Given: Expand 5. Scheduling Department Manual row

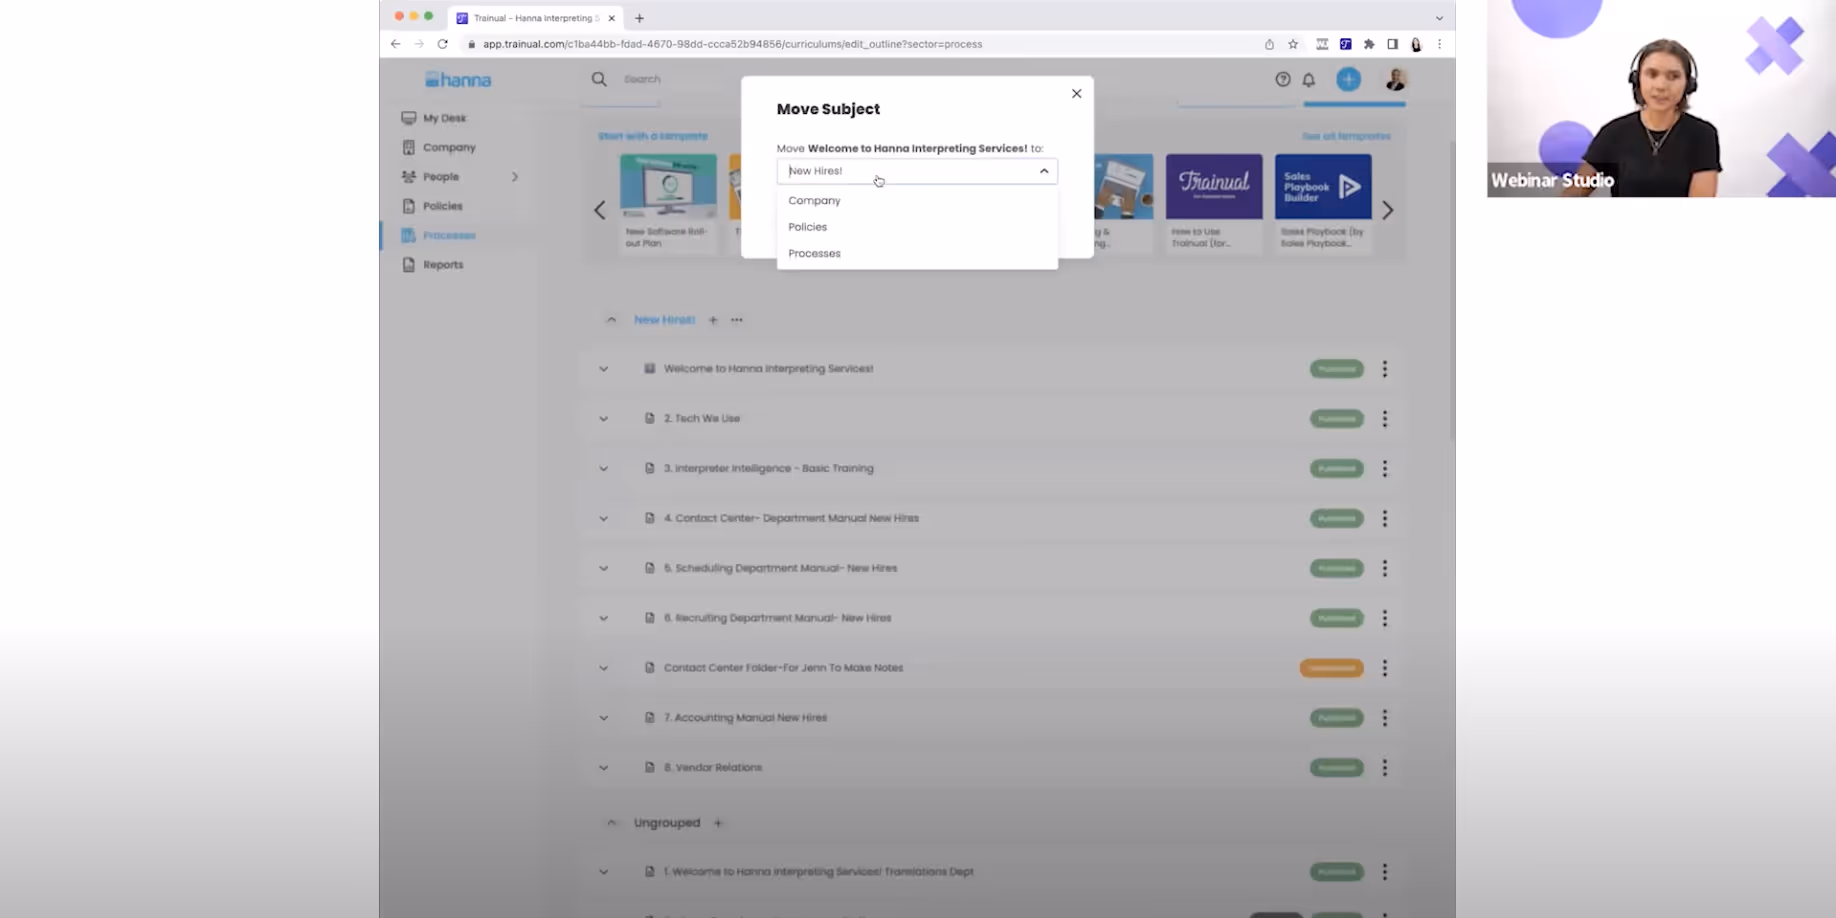Looking at the screenshot, I should click(604, 568).
